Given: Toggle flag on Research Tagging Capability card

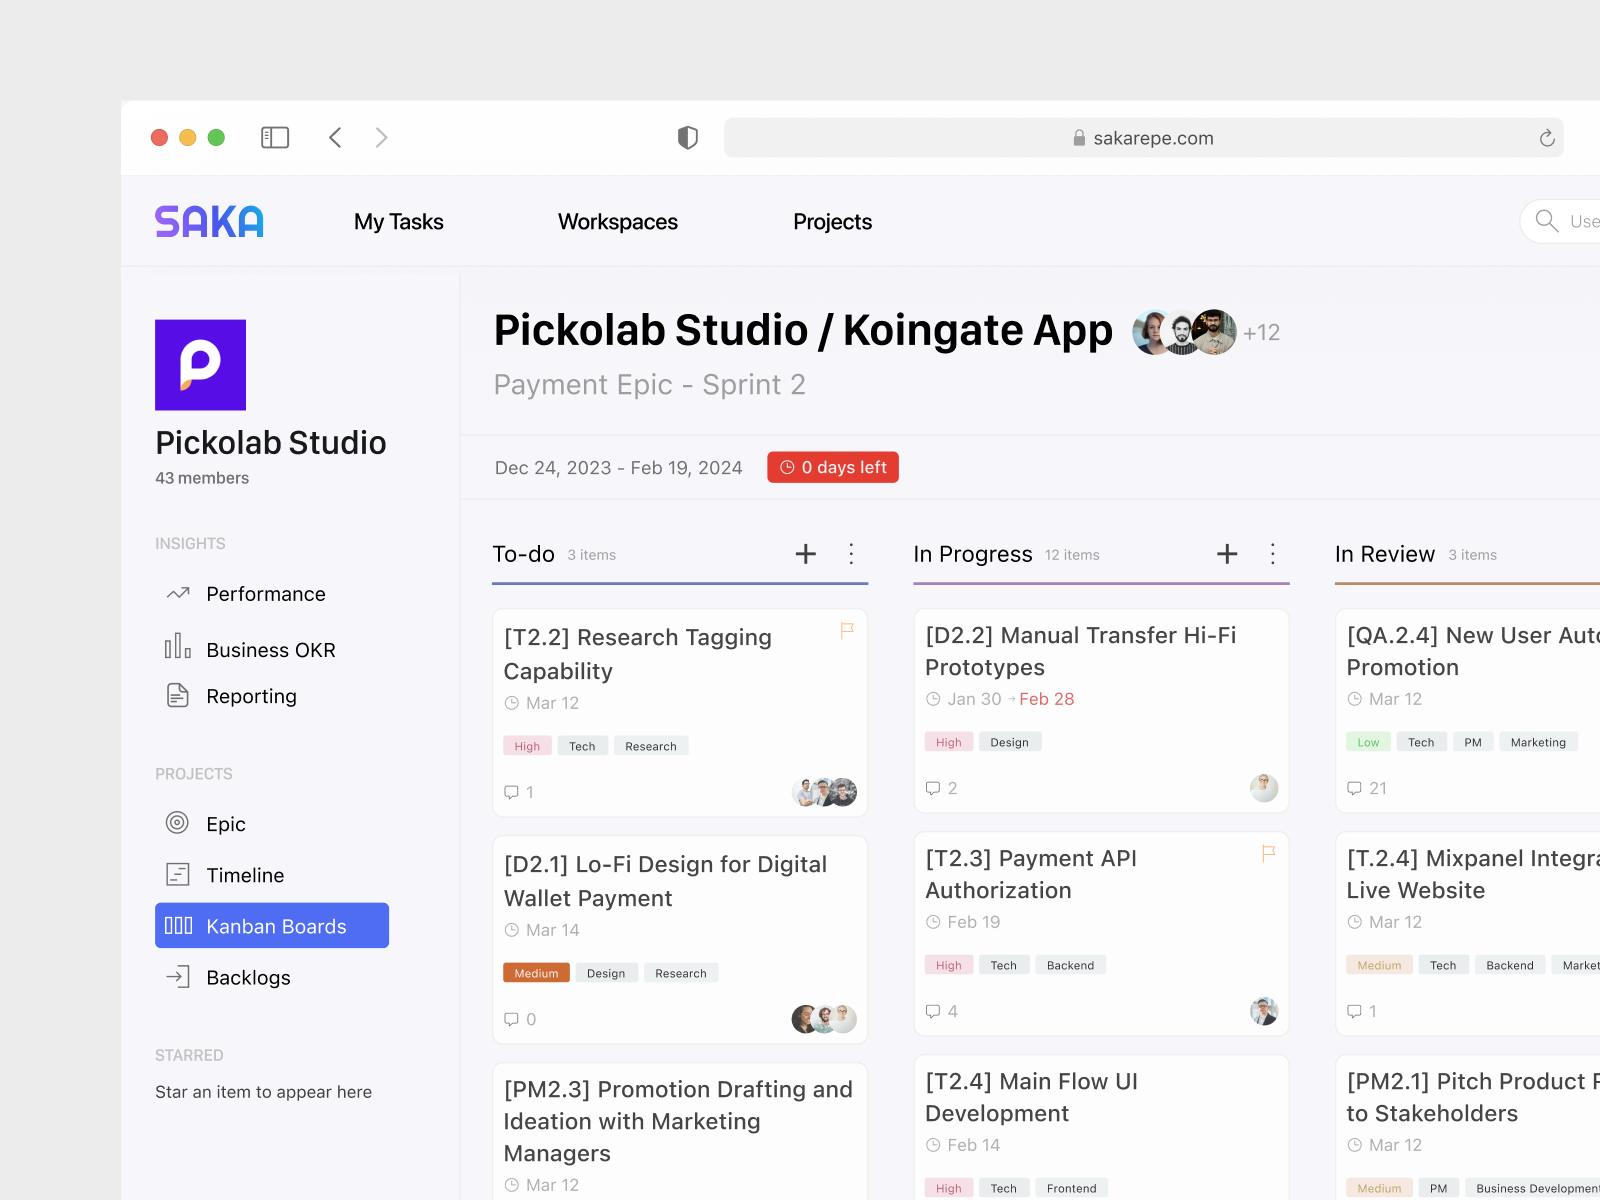Looking at the screenshot, I should coord(847,630).
